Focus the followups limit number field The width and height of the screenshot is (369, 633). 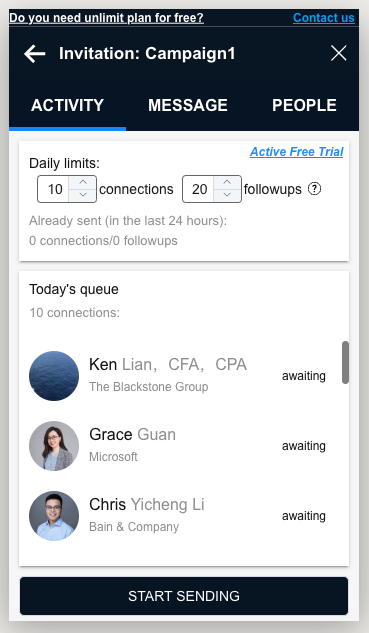coord(198,189)
